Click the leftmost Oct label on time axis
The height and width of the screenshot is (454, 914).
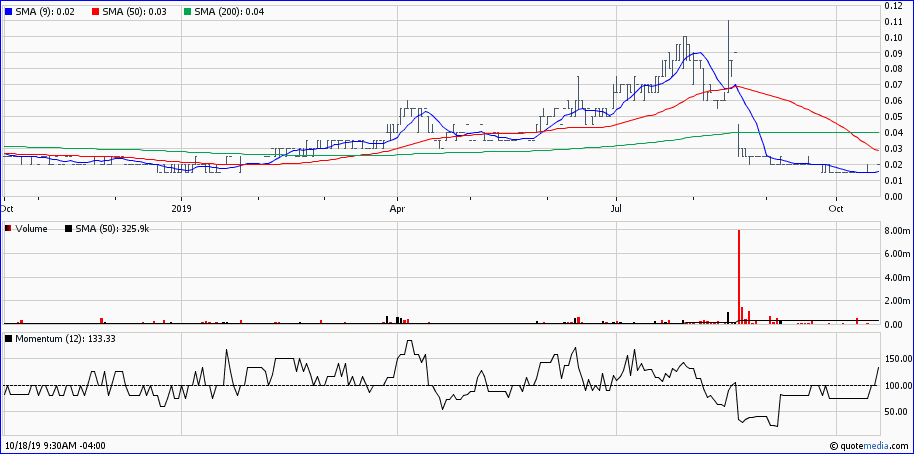(x=8, y=209)
